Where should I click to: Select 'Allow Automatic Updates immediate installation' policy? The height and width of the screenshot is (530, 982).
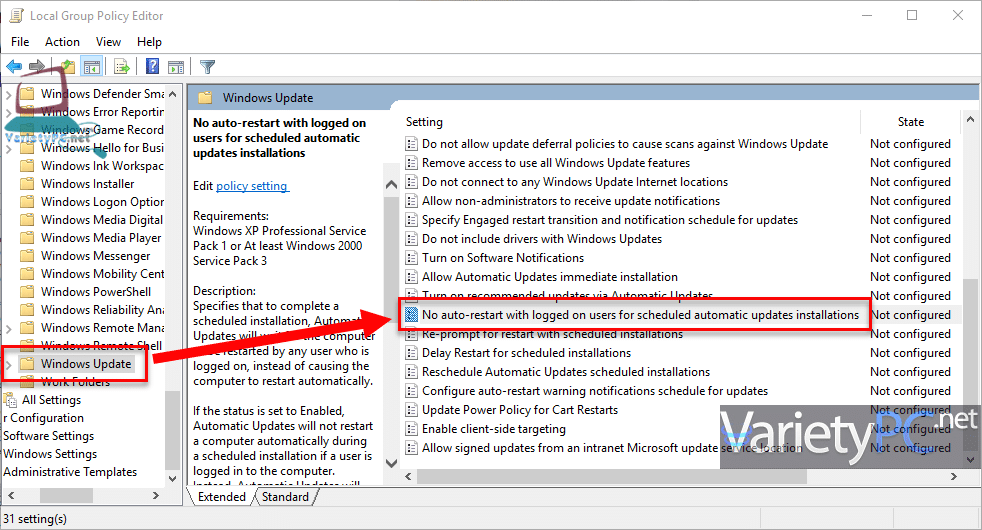(550, 277)
